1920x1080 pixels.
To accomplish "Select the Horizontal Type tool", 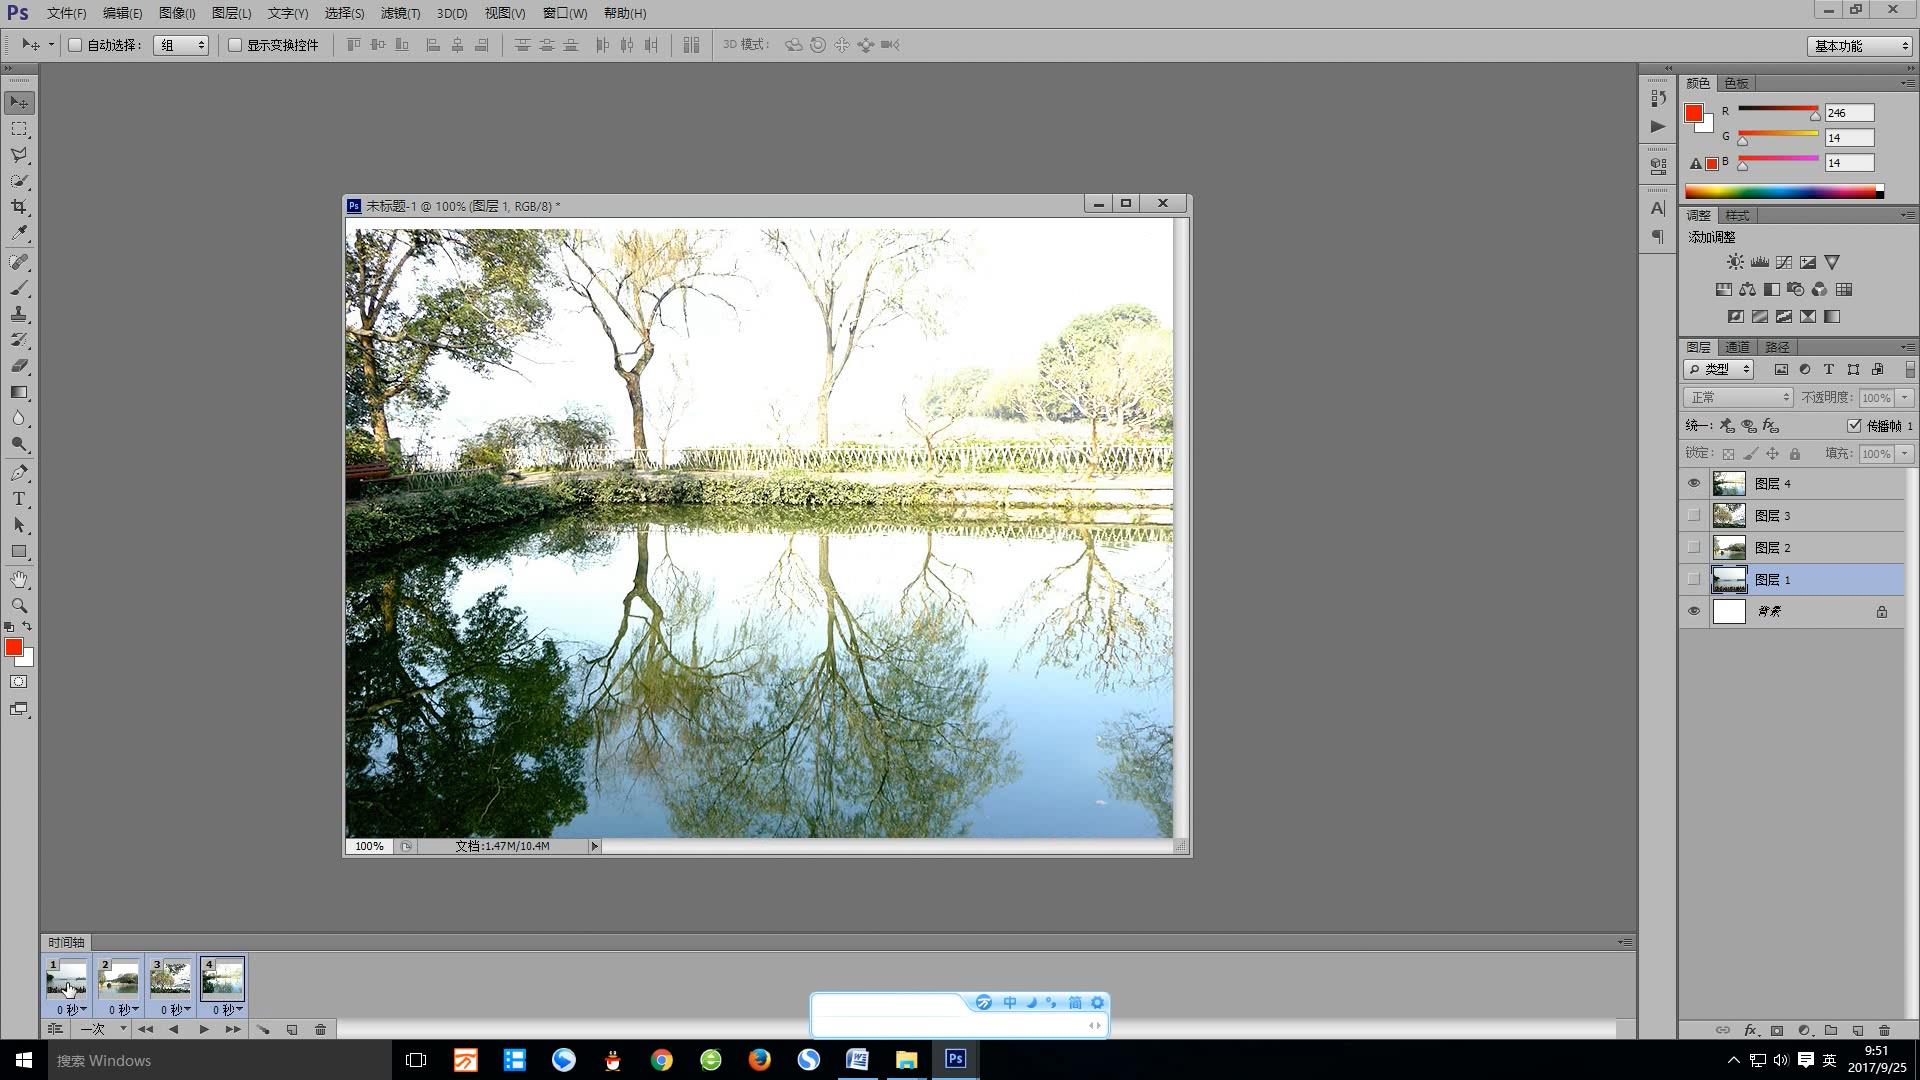I will (19, 499).
